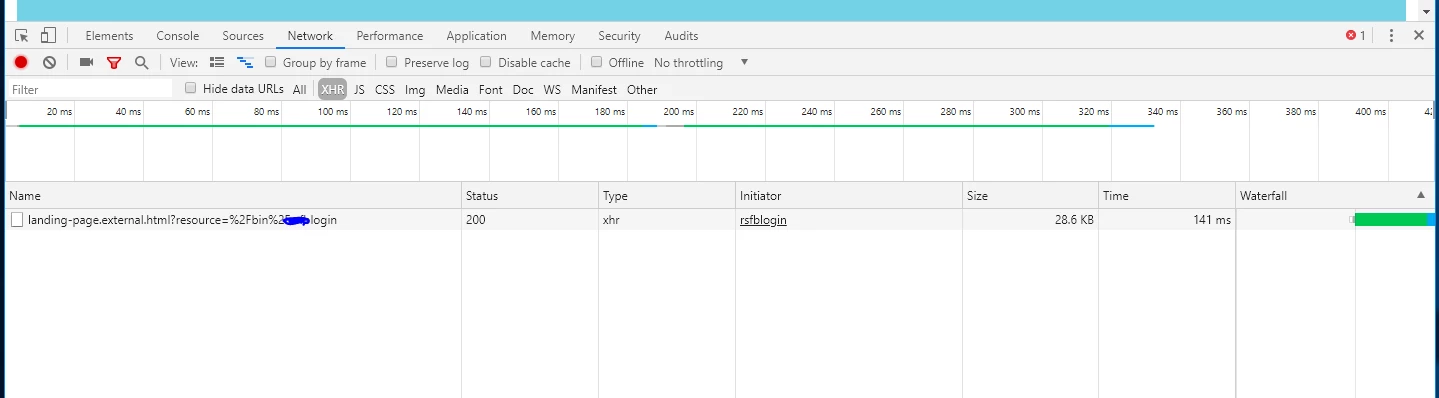Go to the Sources tab
The image size is (1439, 398).
(243, 36)
